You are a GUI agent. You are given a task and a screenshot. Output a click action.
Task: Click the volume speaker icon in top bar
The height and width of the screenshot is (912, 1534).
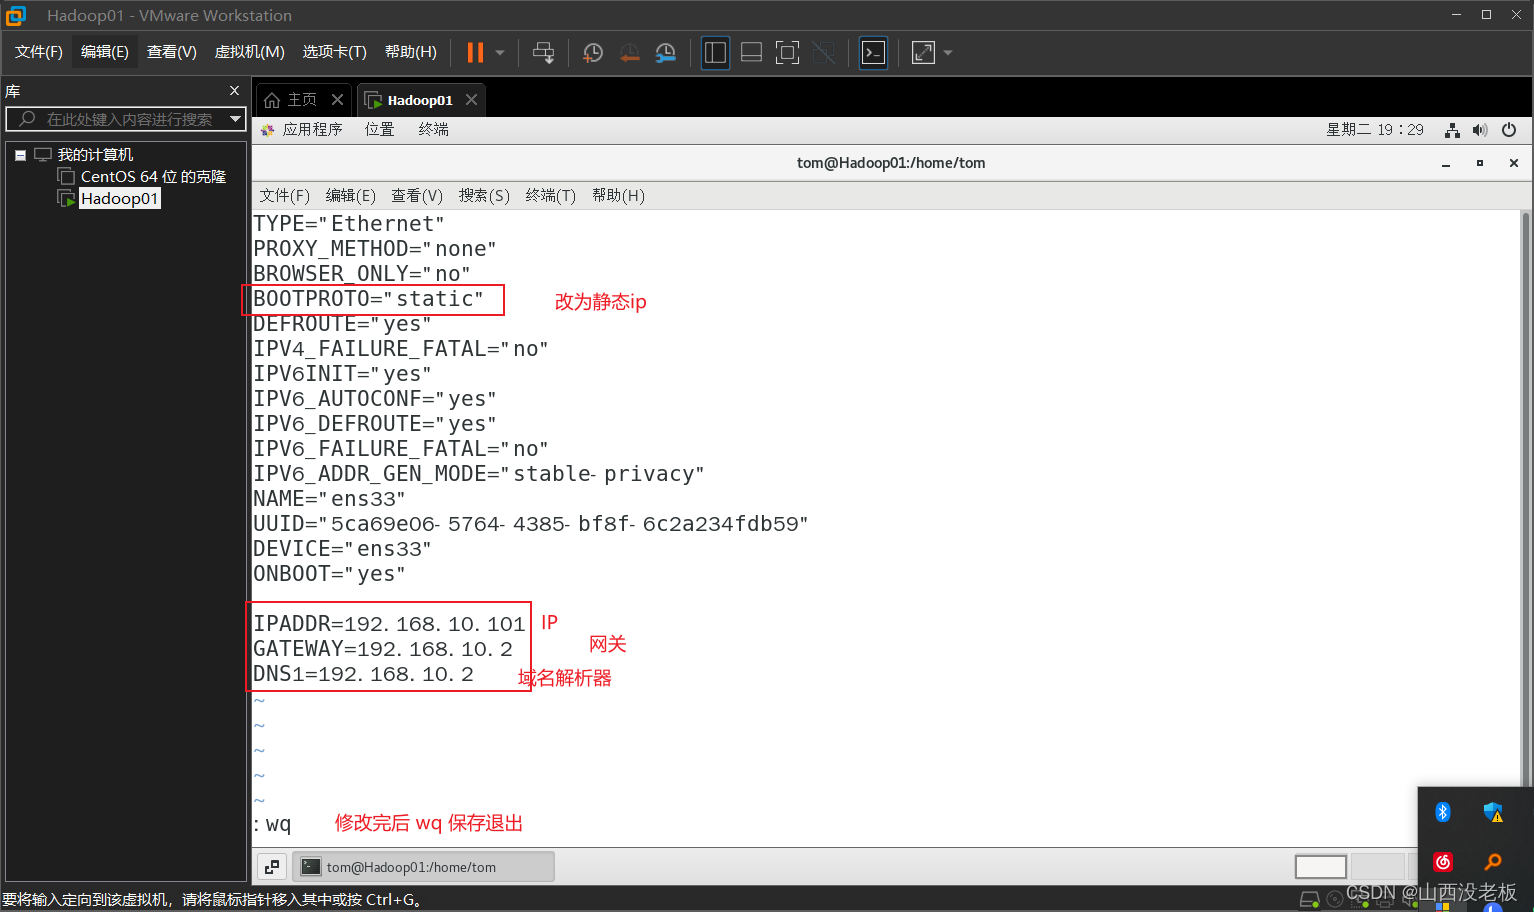(1480, 130)
